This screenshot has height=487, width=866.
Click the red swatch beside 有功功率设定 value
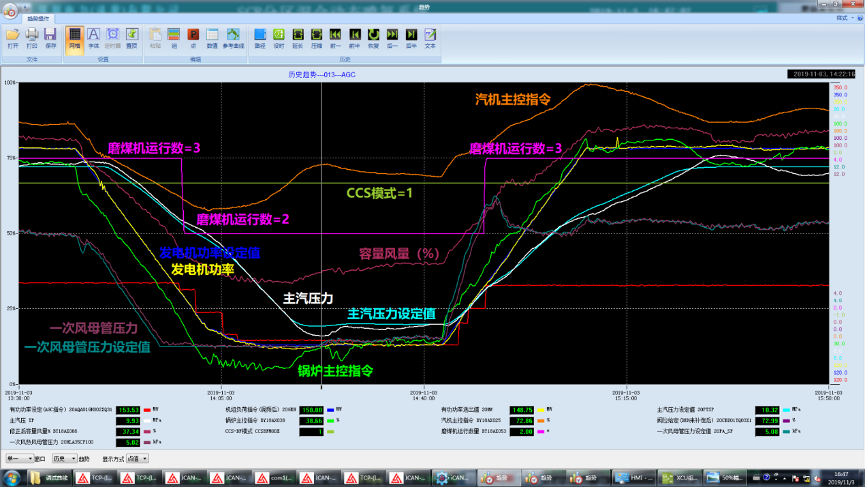click(x=147, y=409)
